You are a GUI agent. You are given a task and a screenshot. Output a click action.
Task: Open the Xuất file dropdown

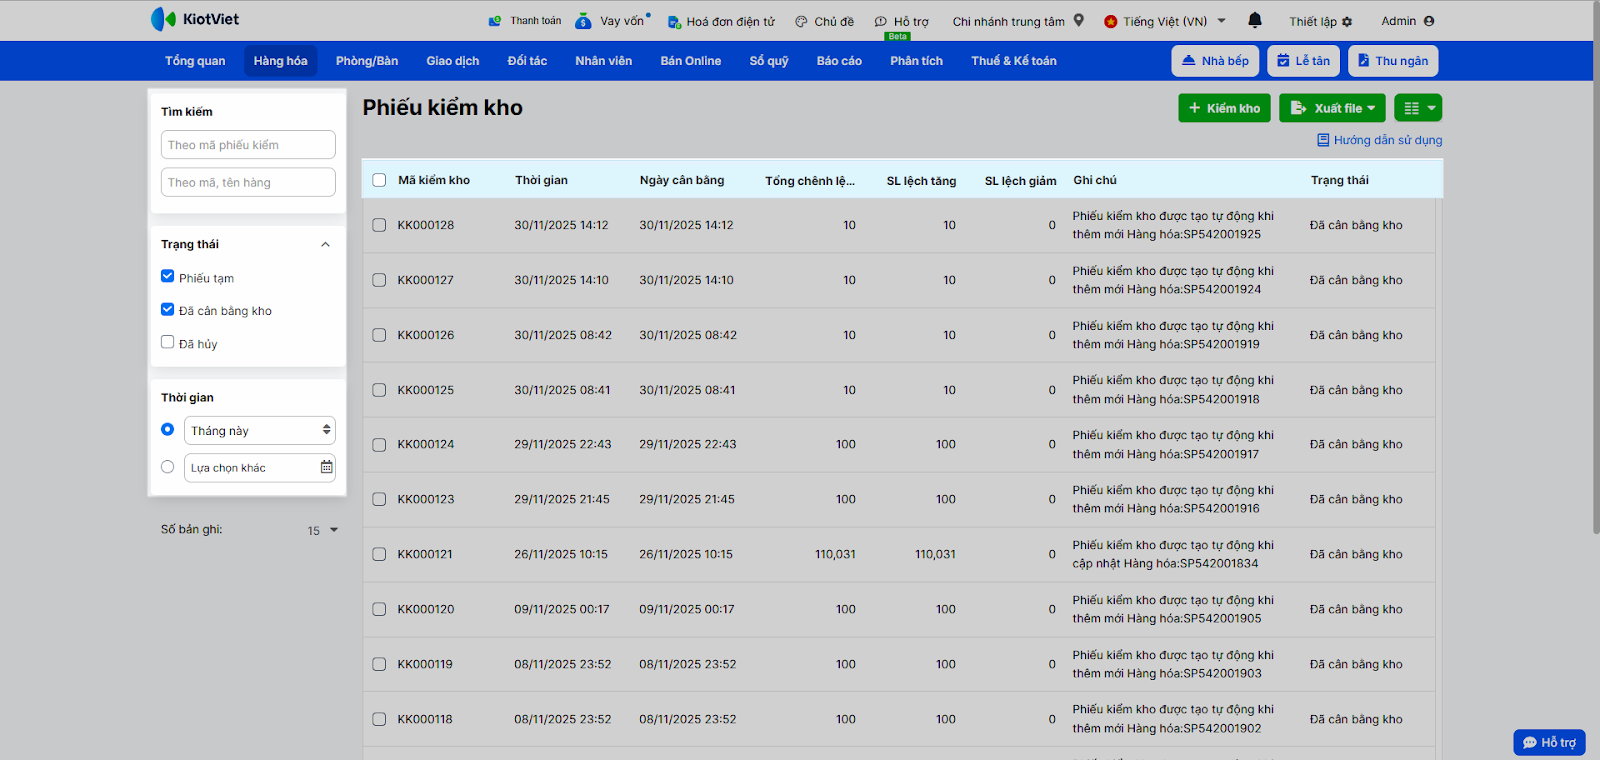pyautogui.click(x=1332, y=108)
